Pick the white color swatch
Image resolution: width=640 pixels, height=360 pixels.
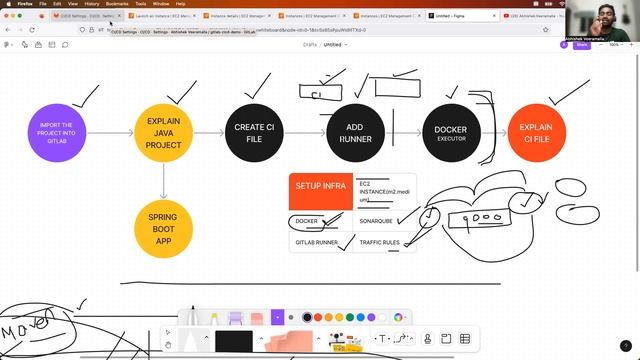click(x=382, y=317)
